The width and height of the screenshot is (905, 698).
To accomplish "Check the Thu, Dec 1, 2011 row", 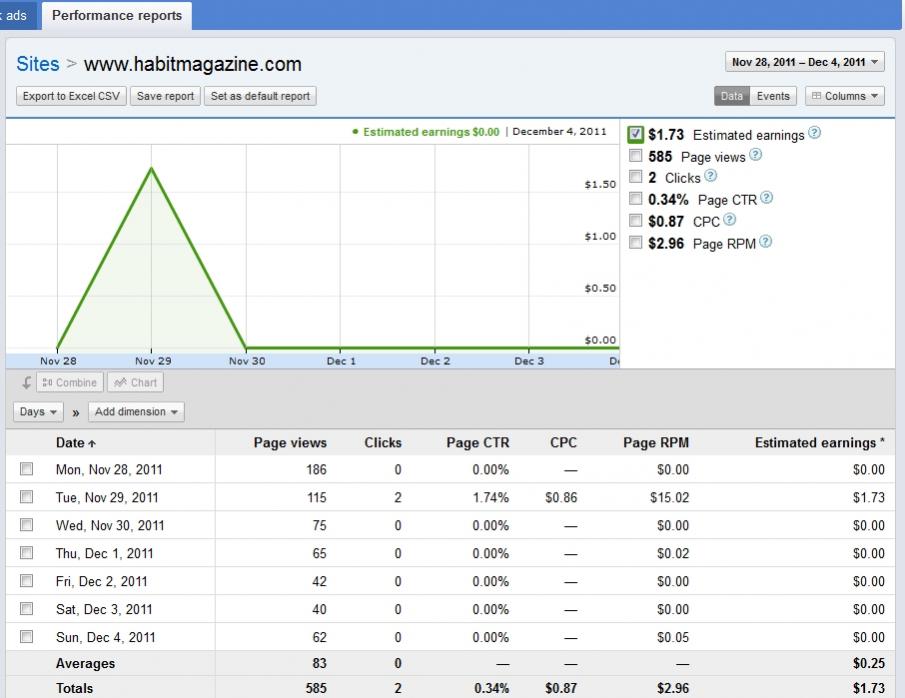I will [x=27, y=553].
